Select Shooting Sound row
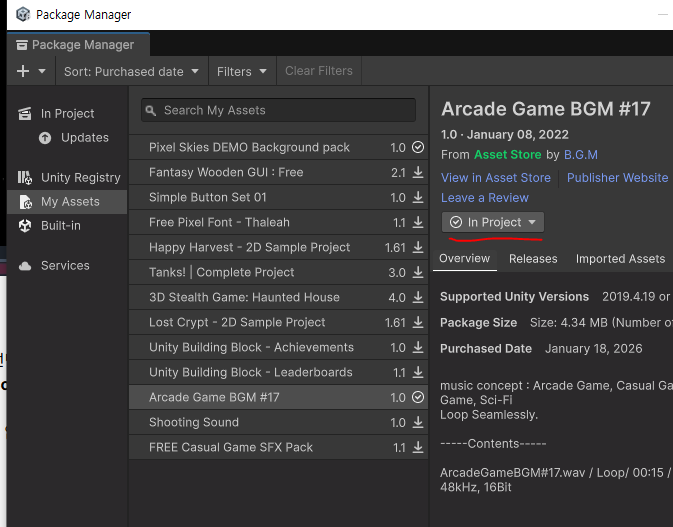This screenshot has width=673, height=527. pos(278,422)
